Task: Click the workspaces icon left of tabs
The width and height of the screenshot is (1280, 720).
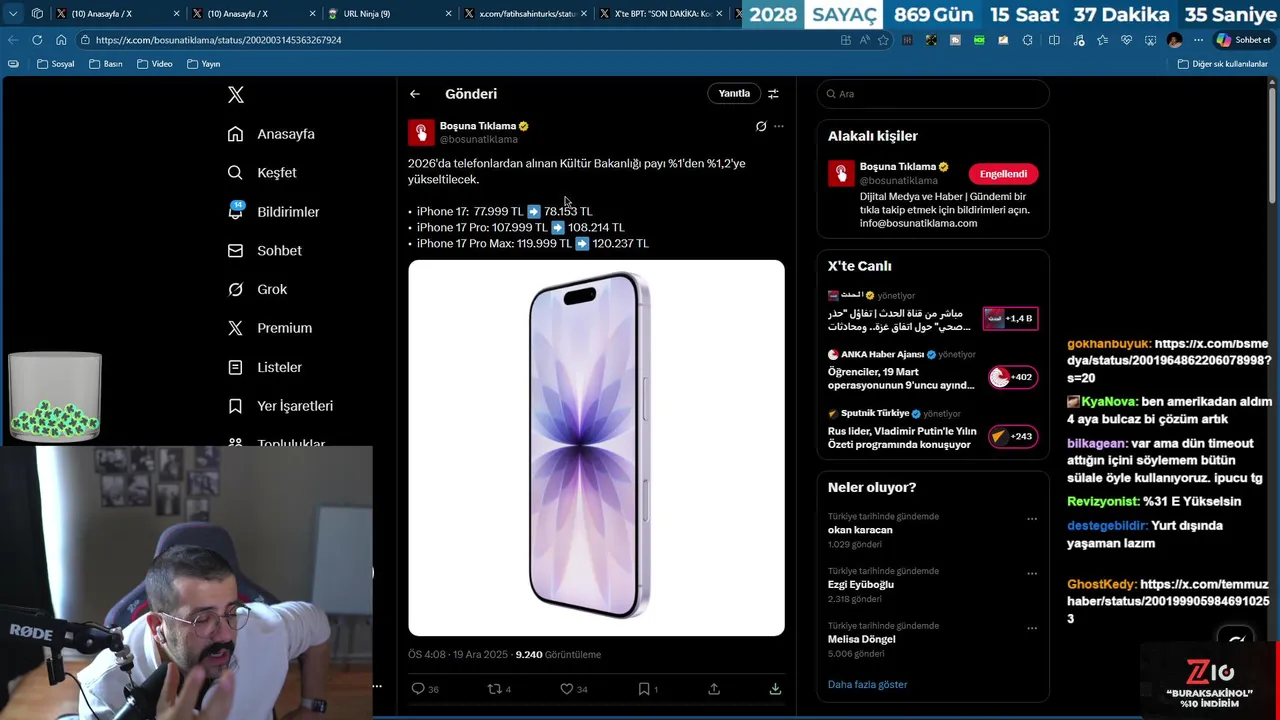Action: pos(37,14)
